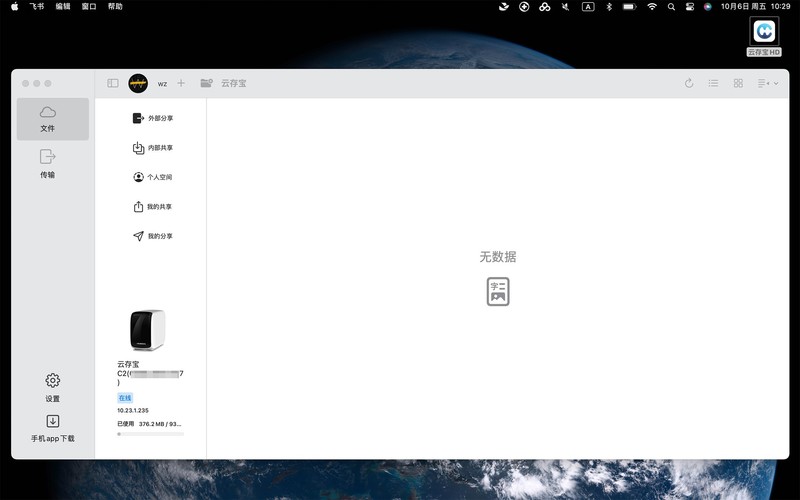Switch to the 传输 transfer section
Image resolution: width=800 pixels, height=500 pixels.
(48, 163)
